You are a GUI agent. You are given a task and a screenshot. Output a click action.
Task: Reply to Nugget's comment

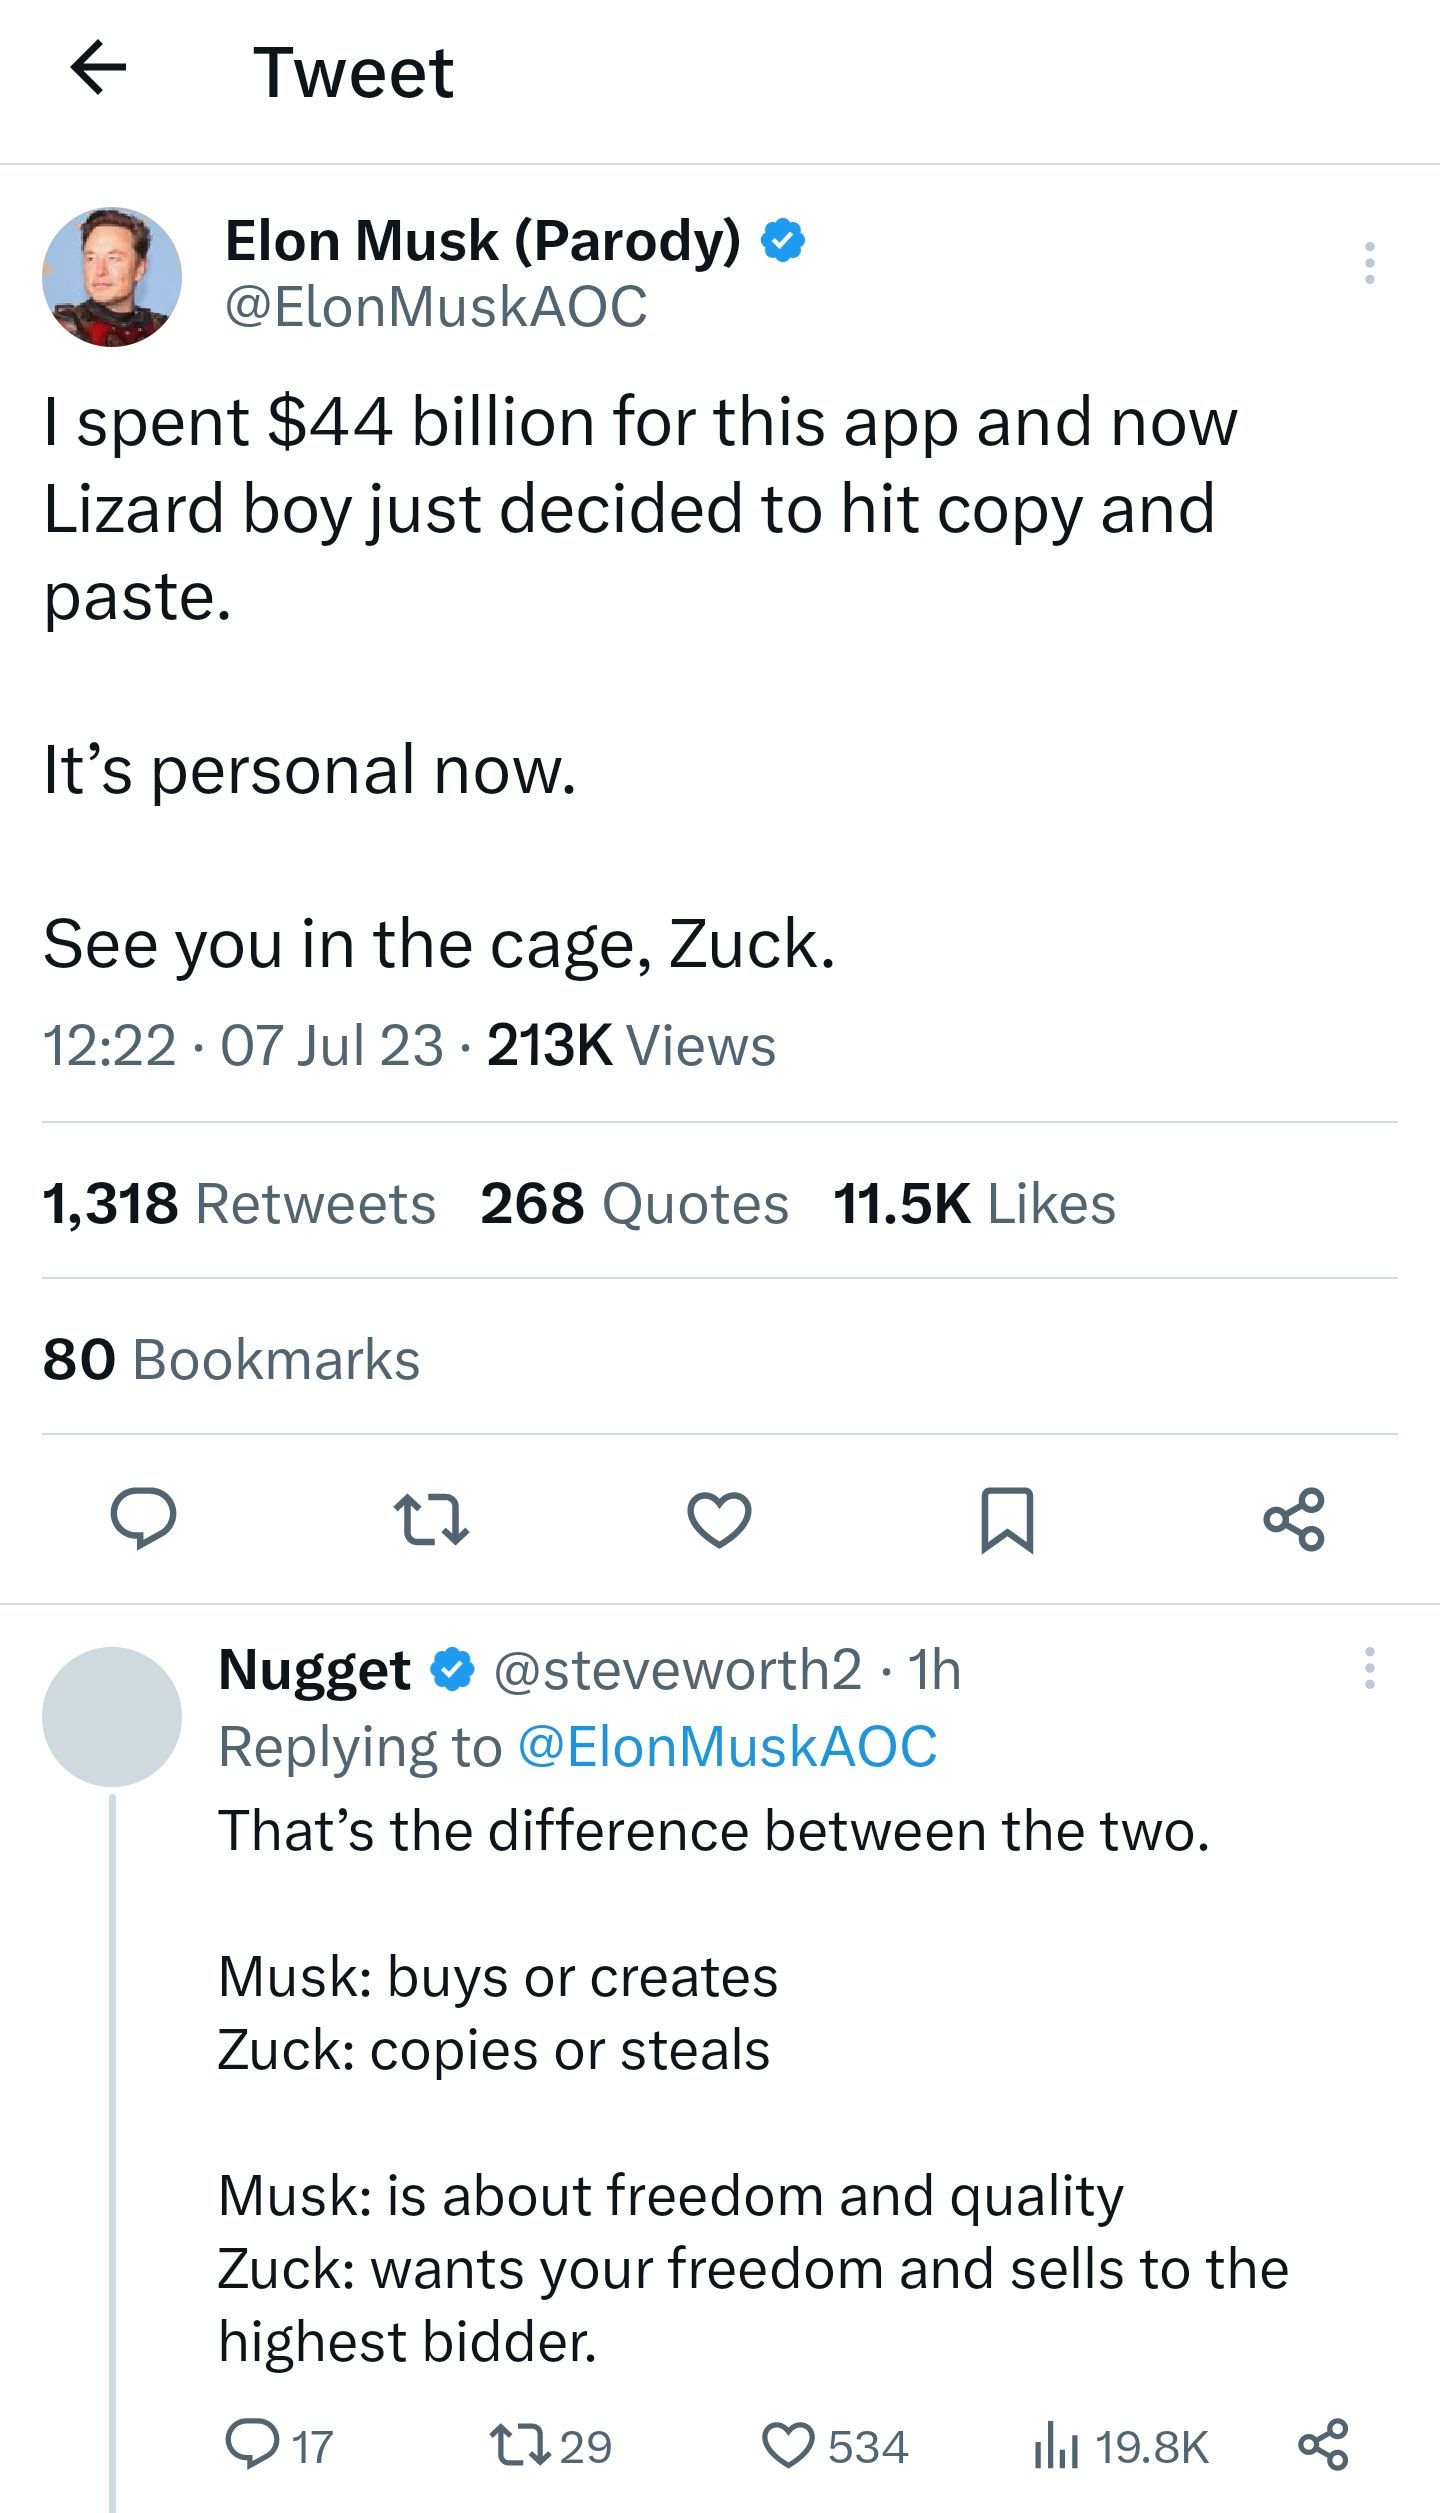[x=252, y=2445]
